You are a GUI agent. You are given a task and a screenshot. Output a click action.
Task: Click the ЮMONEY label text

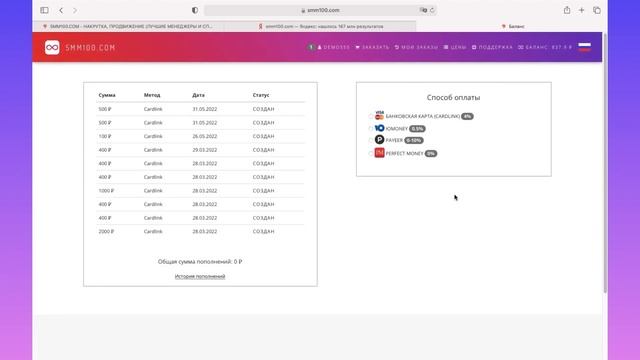pyautogui.click(x=397, y=129)
